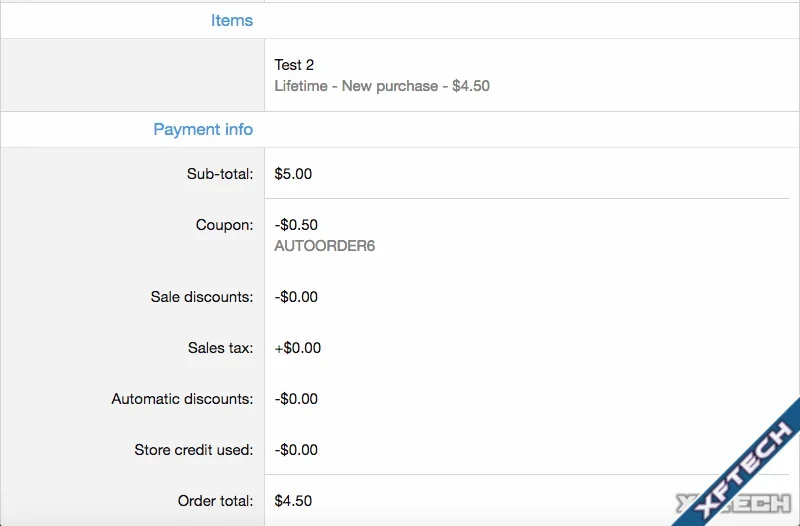Click the Test 2 item name
This screenshot has height=526, width=800.
294,65
